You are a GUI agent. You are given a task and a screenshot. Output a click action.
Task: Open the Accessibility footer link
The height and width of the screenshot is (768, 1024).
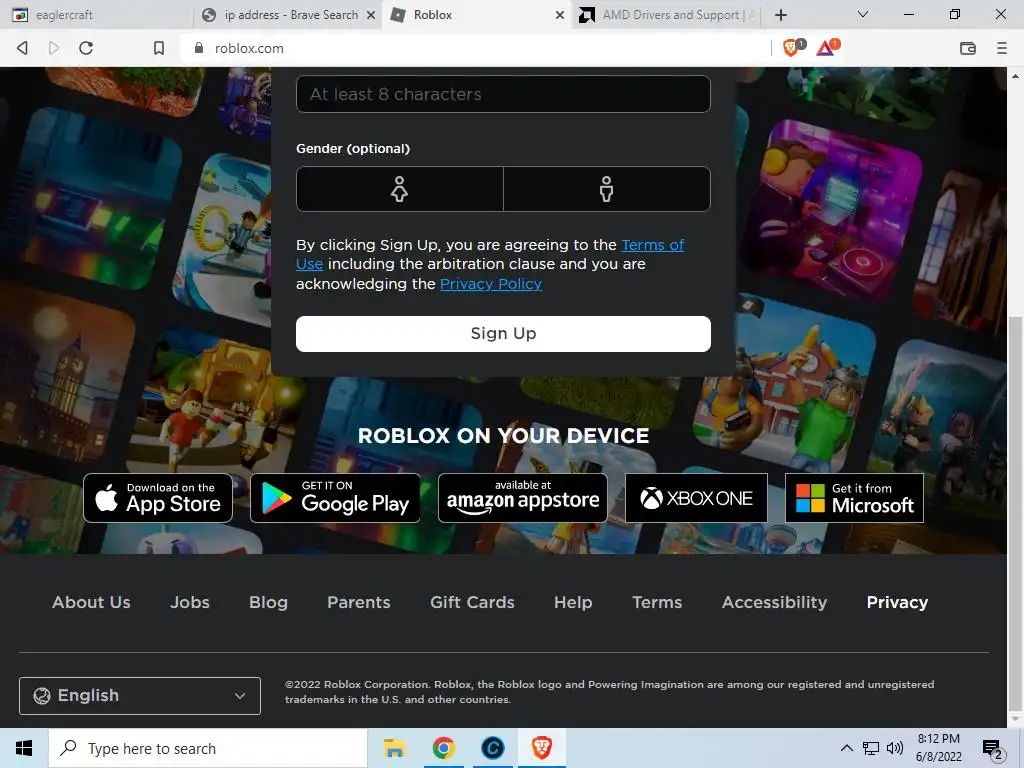point(775,602)
